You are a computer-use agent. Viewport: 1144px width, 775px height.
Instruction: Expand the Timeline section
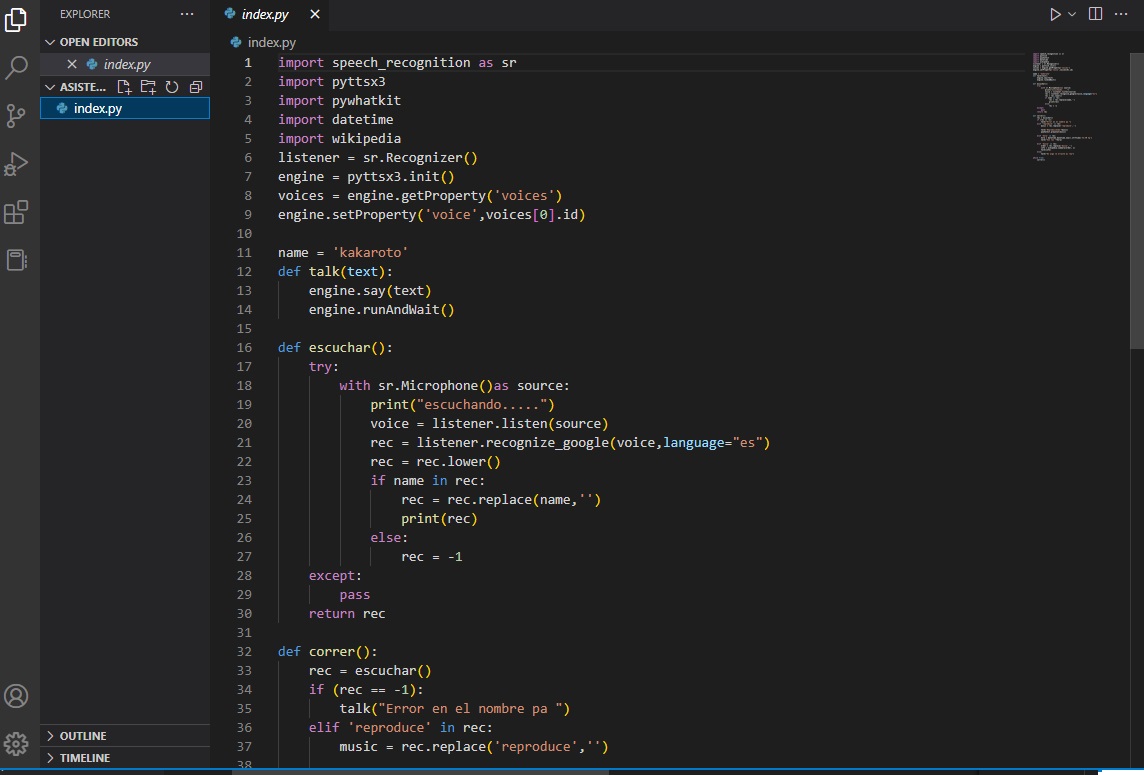coord(125,757)
